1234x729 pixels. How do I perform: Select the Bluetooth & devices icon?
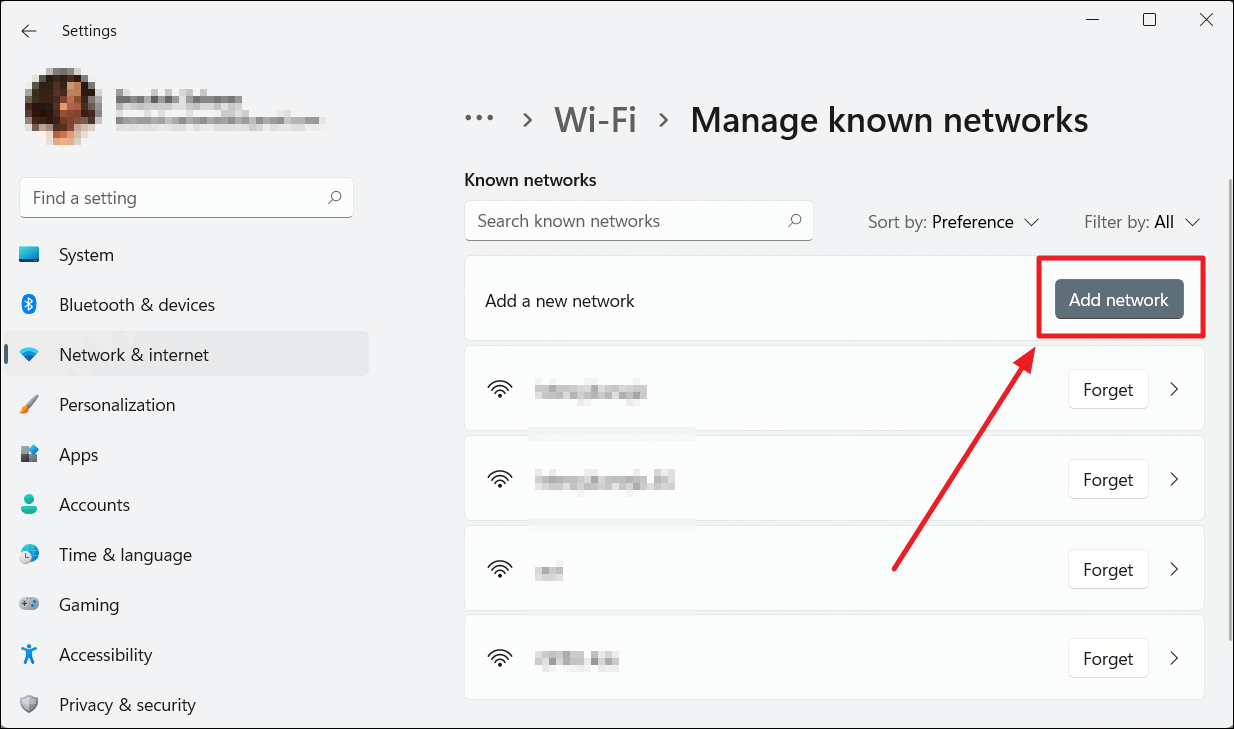pos(30,304)
